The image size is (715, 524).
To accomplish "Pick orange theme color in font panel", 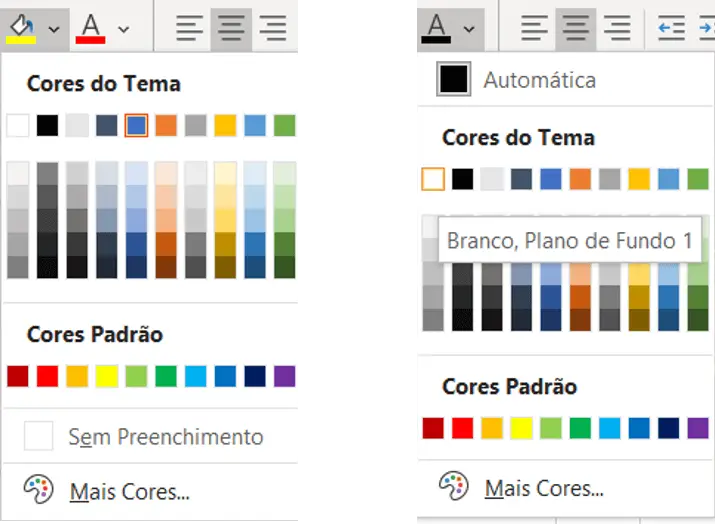I will pos(580,179).
